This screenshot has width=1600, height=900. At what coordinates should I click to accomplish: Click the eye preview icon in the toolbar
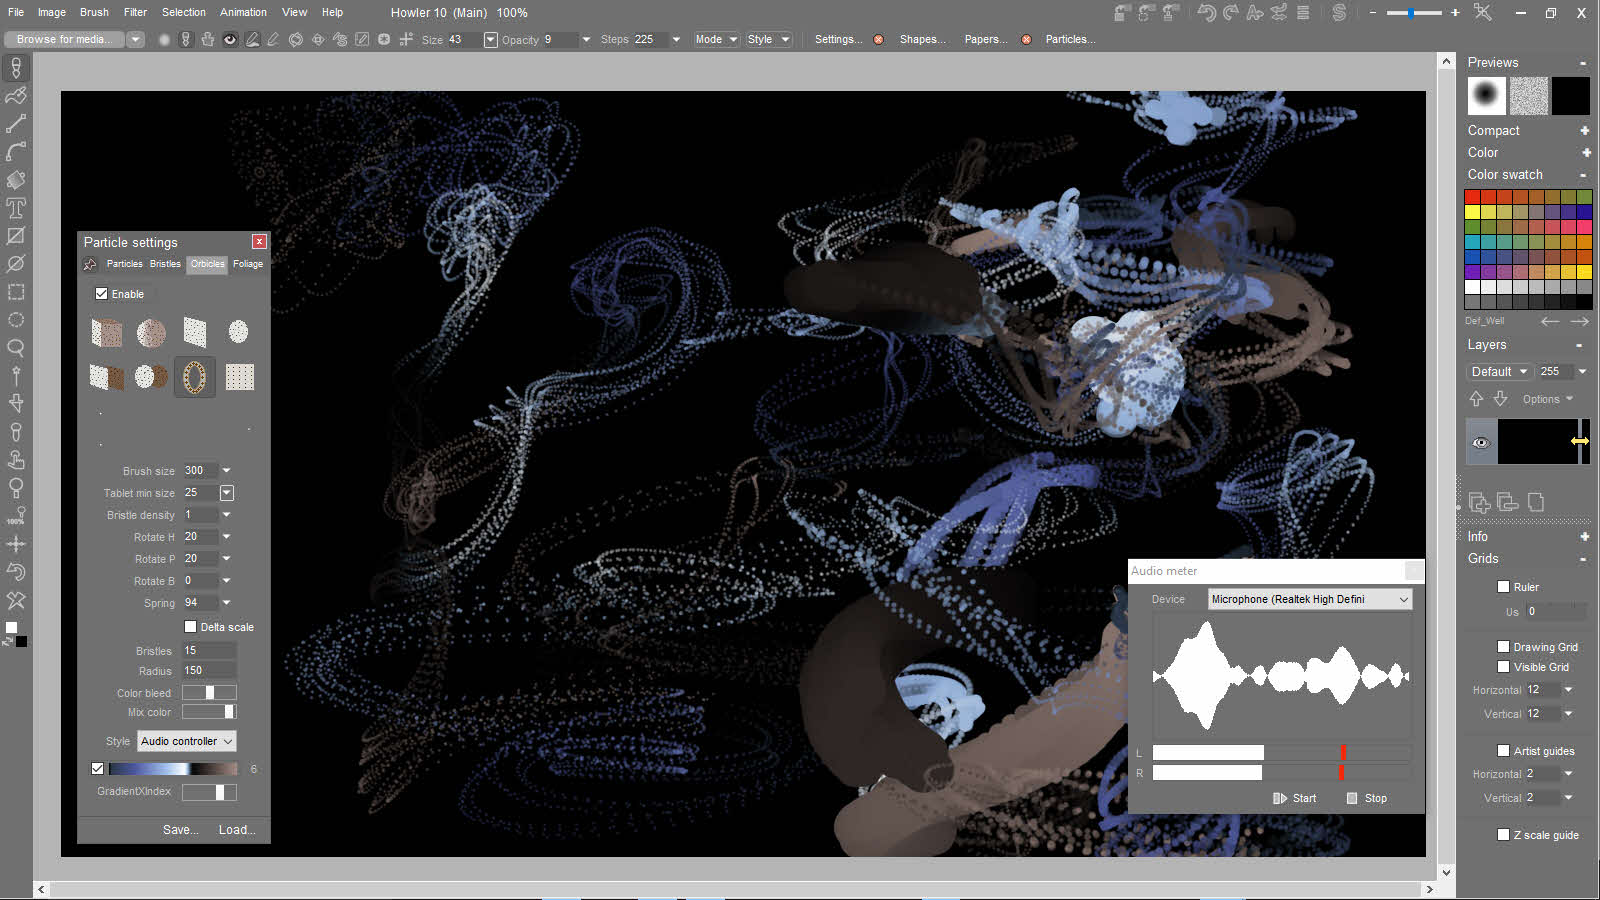tap(229, 39)
